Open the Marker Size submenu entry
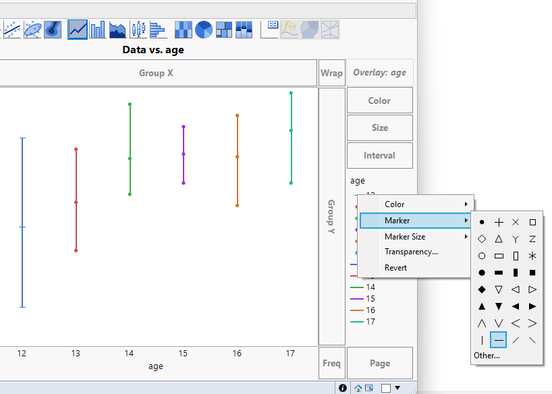552x394 pixels. (x=416, y=237)
